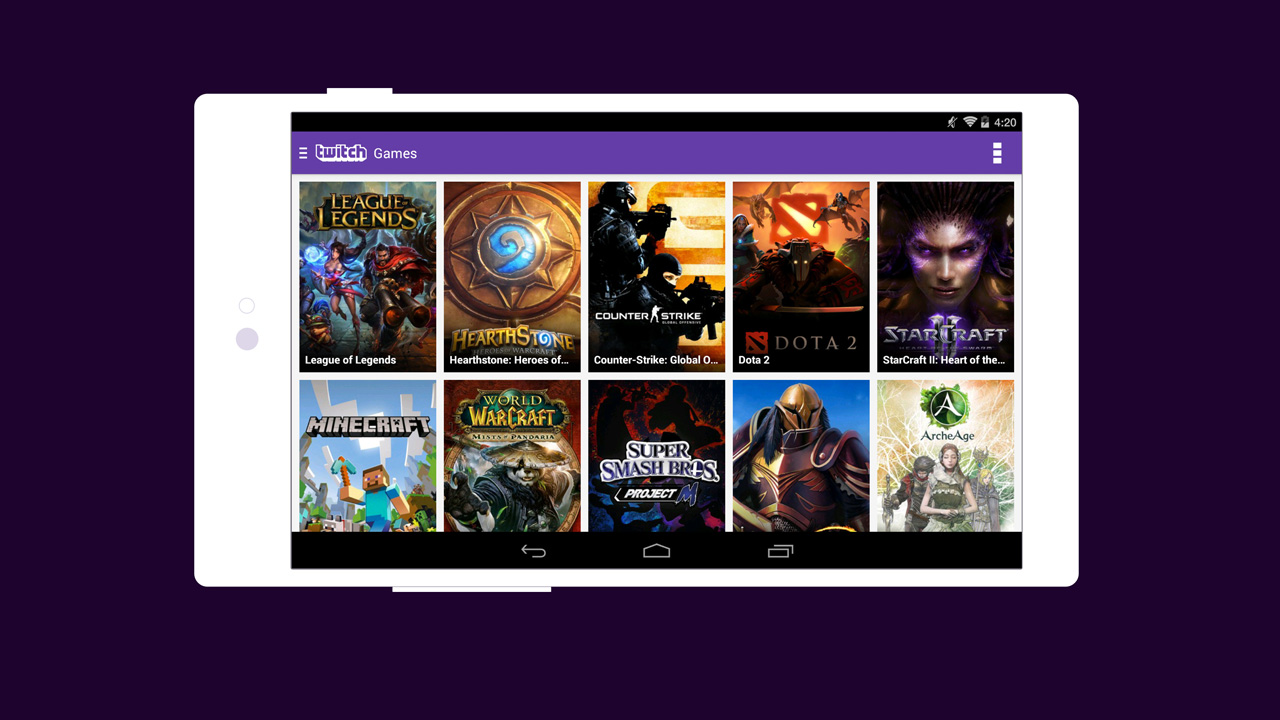The image size is (1280, 720).
Task: Tap the recent apps navigation icon
Action: [780, 550]
